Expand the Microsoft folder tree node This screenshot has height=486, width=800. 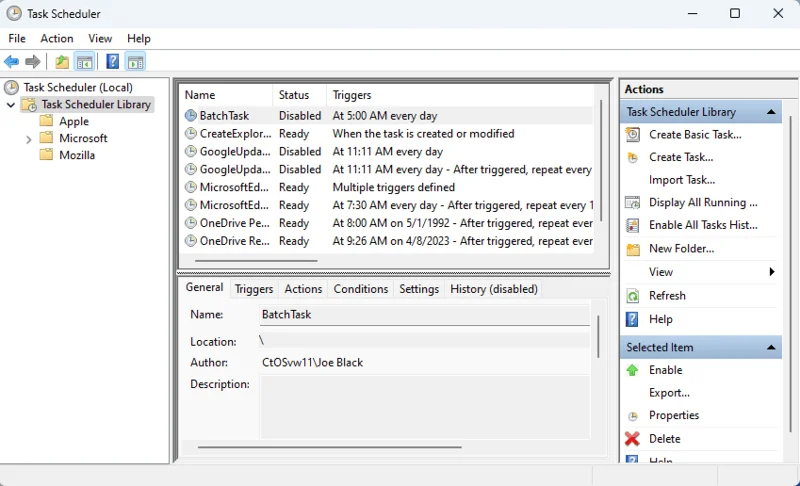(x=28, y=139)
